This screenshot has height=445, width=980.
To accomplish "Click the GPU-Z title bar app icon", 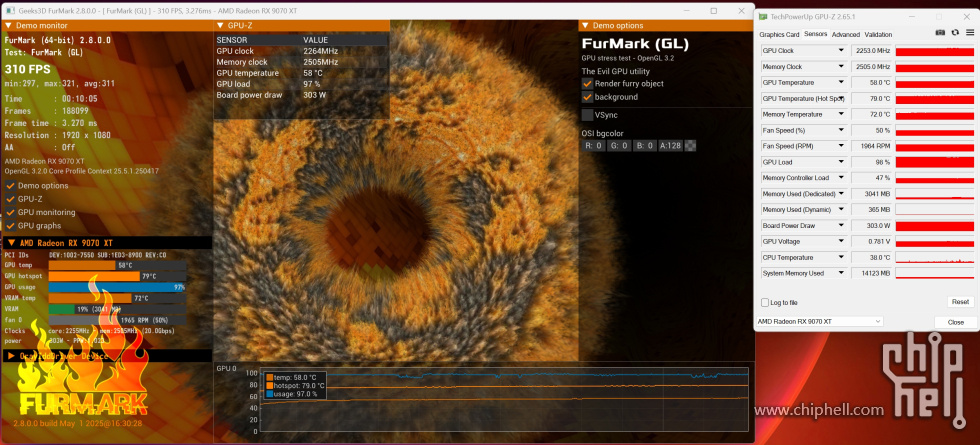I will (x=763, y=17).
